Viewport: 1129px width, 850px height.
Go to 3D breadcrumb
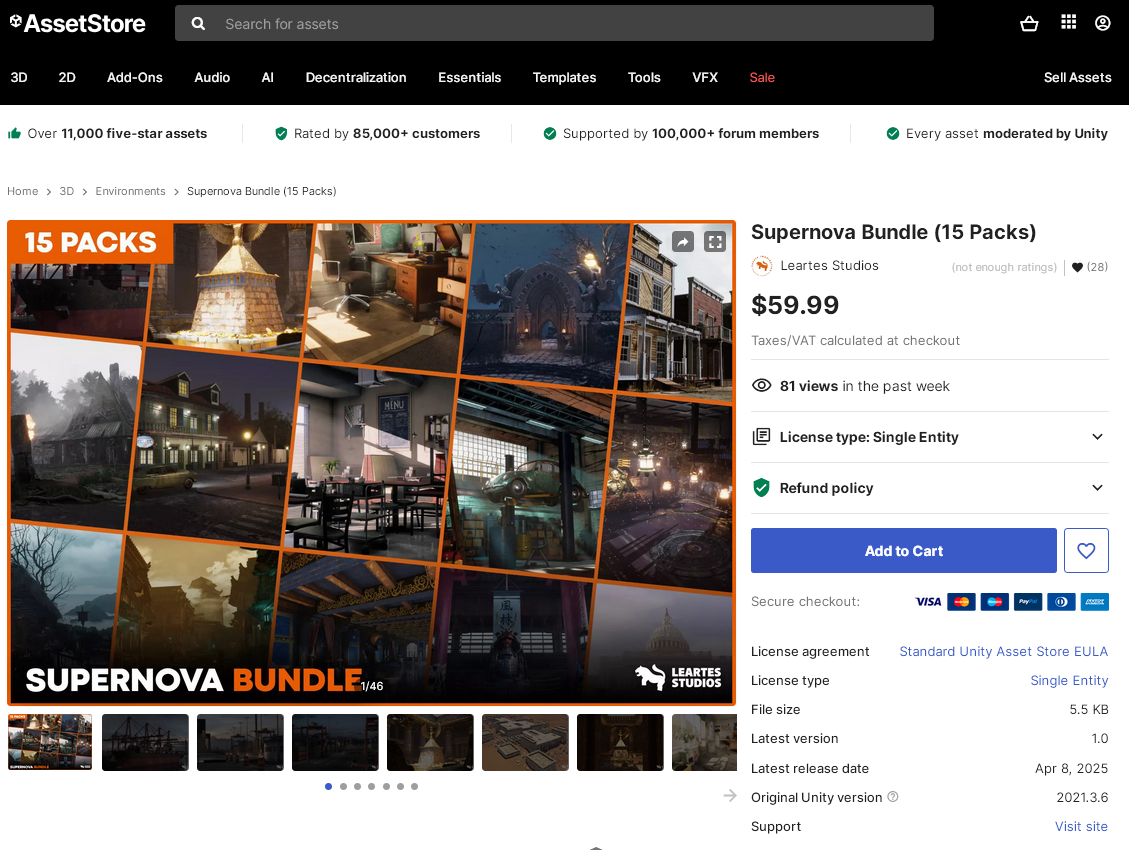click(66, 191)
